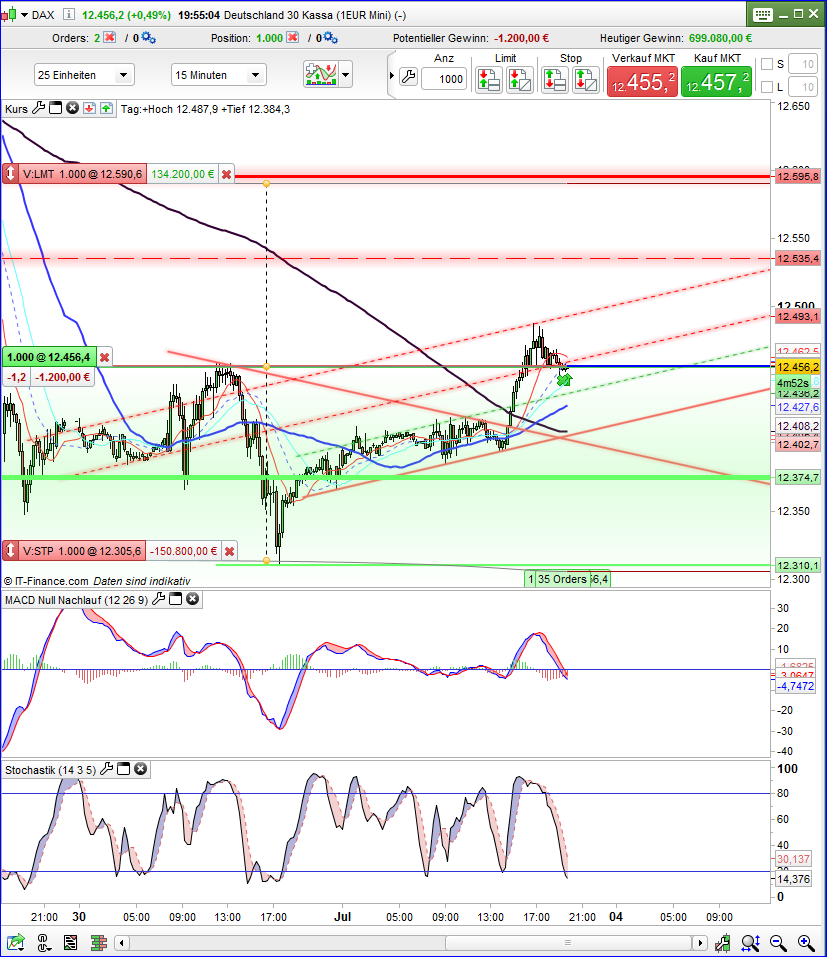Open order settings gear beside Orders
The height and width of the screenshot is (957, 827).
149,38
